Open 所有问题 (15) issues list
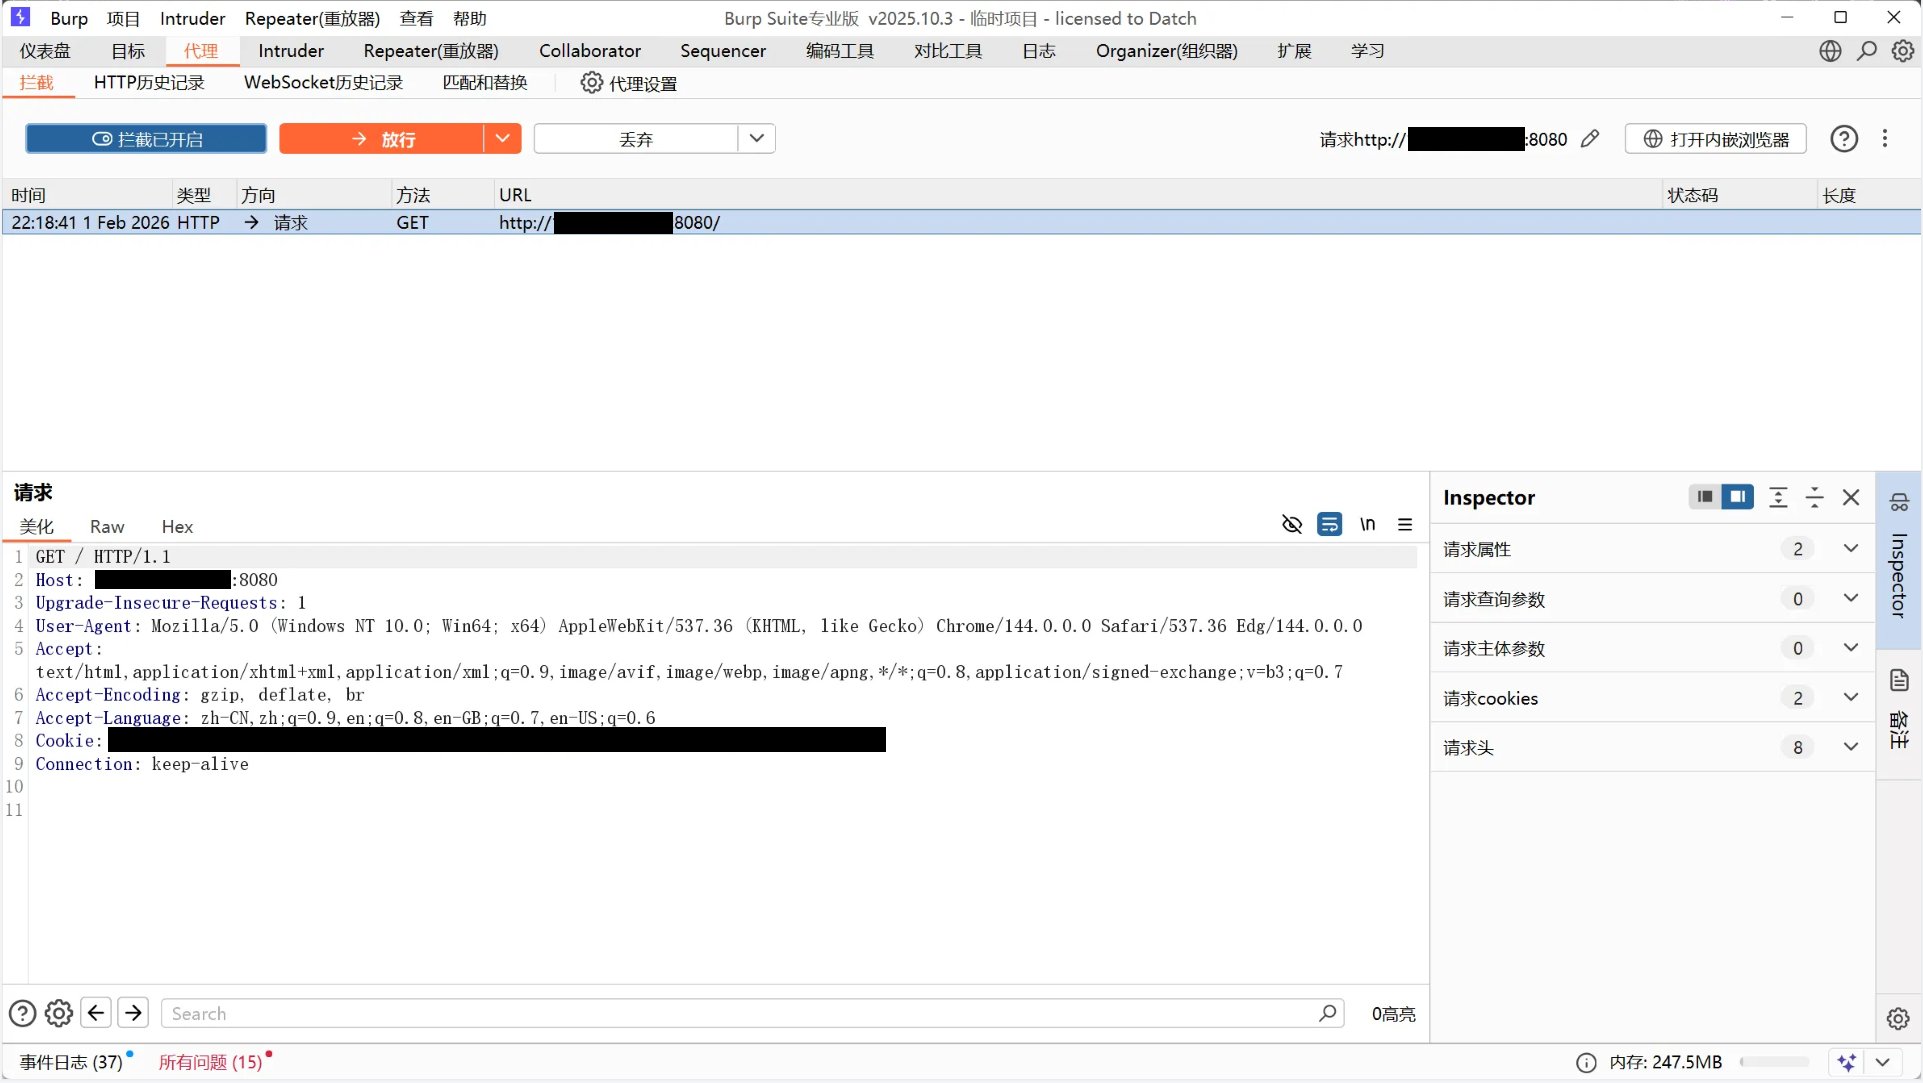Screen dimensions: 1923x1083 pos(211,1062)
